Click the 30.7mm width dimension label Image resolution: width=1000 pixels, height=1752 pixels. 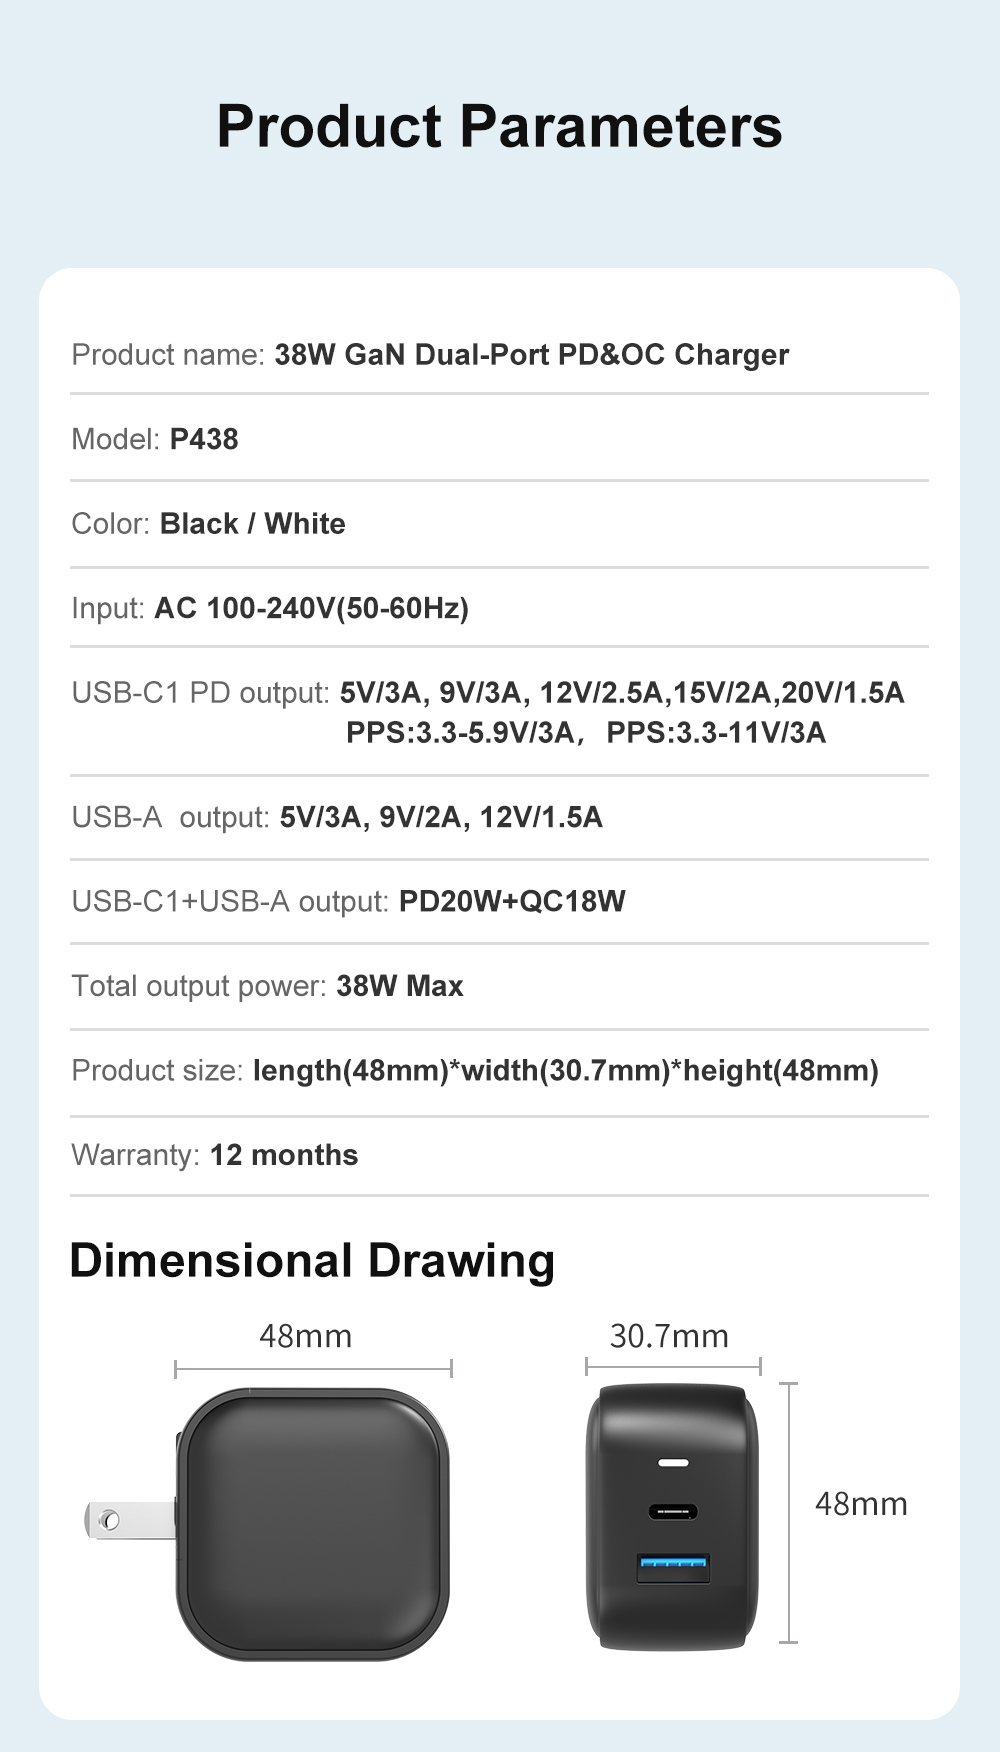pos(669,1336)
